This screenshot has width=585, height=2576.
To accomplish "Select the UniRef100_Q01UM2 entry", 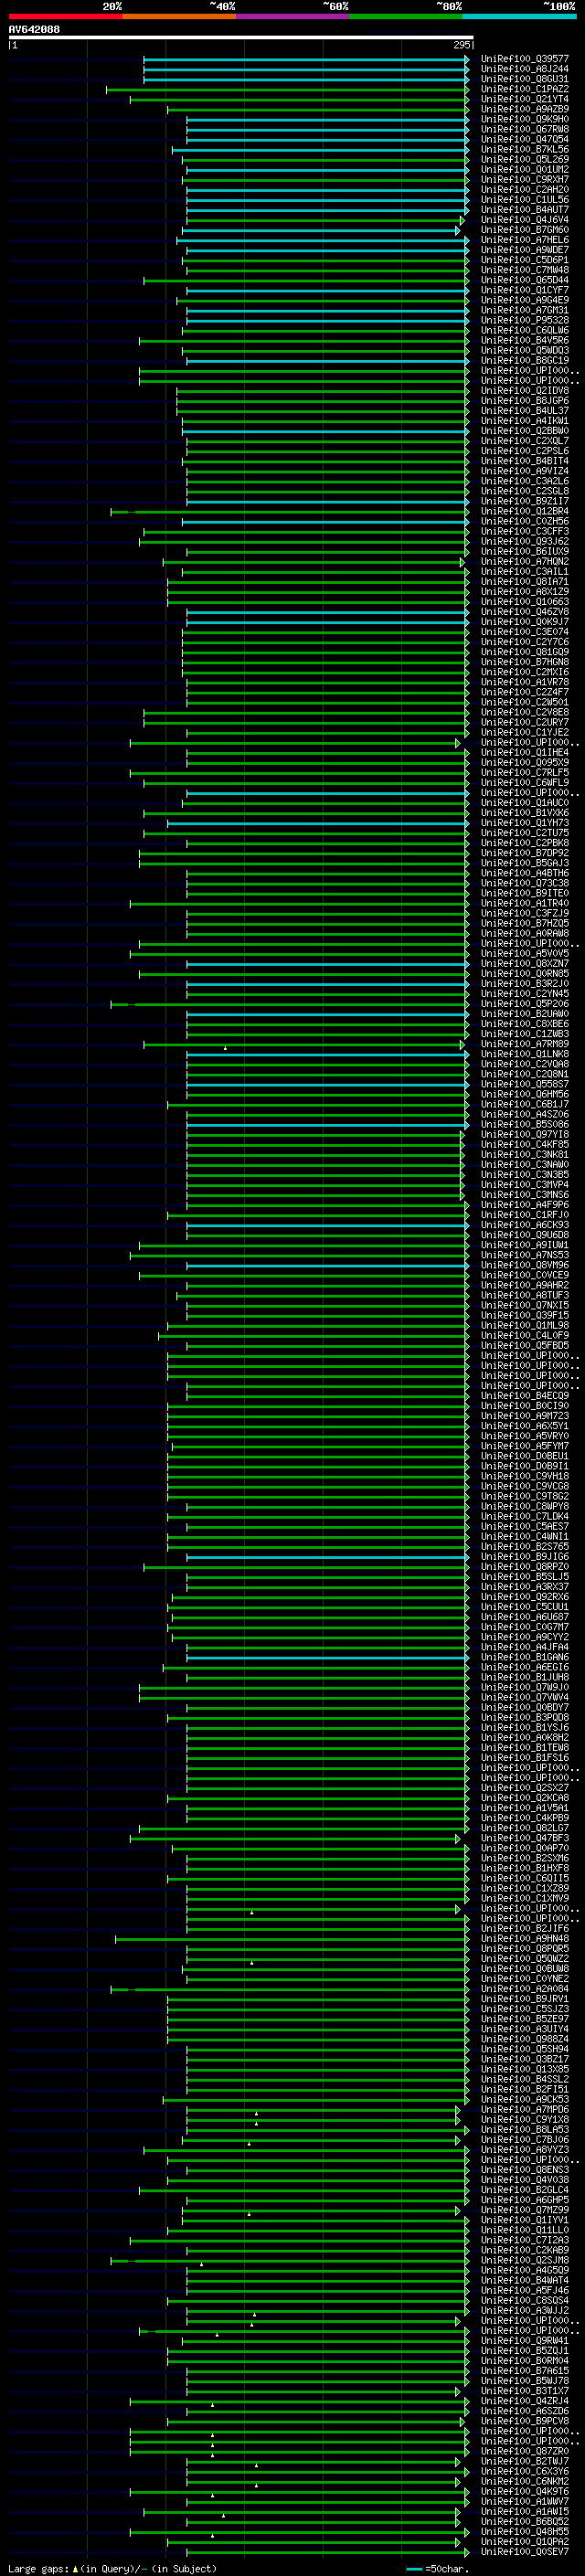I will click(x=525, y=169).
